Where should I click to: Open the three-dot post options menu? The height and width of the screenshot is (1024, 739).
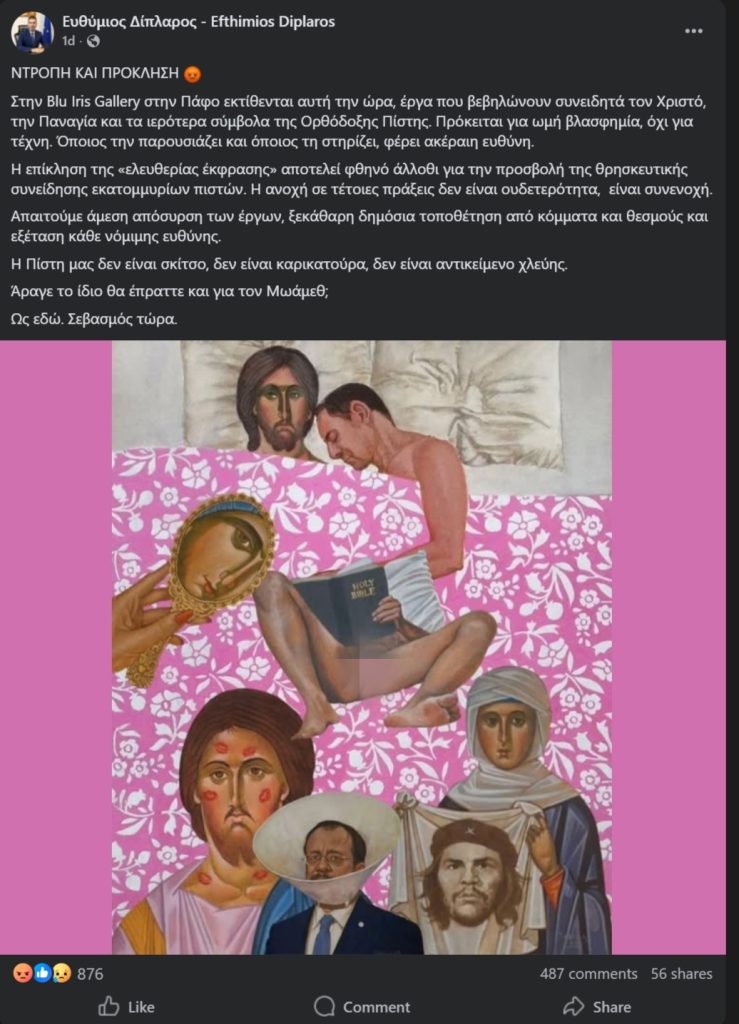[x=693, y=31]
